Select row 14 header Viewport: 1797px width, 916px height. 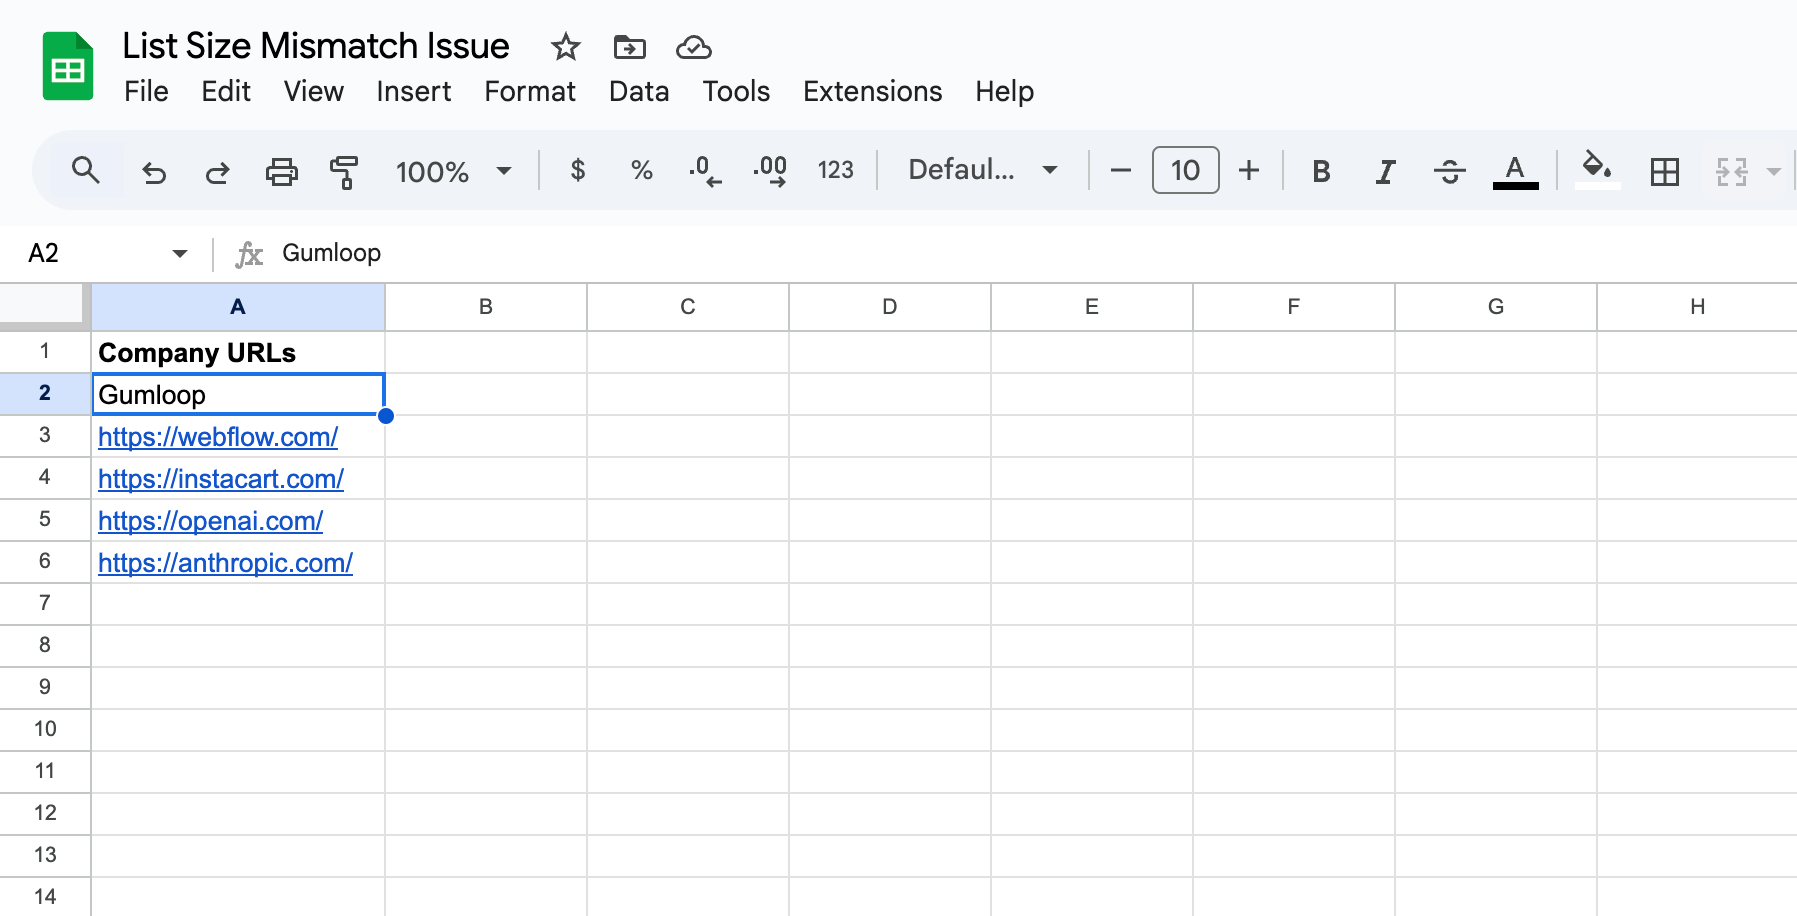(45, 896)
